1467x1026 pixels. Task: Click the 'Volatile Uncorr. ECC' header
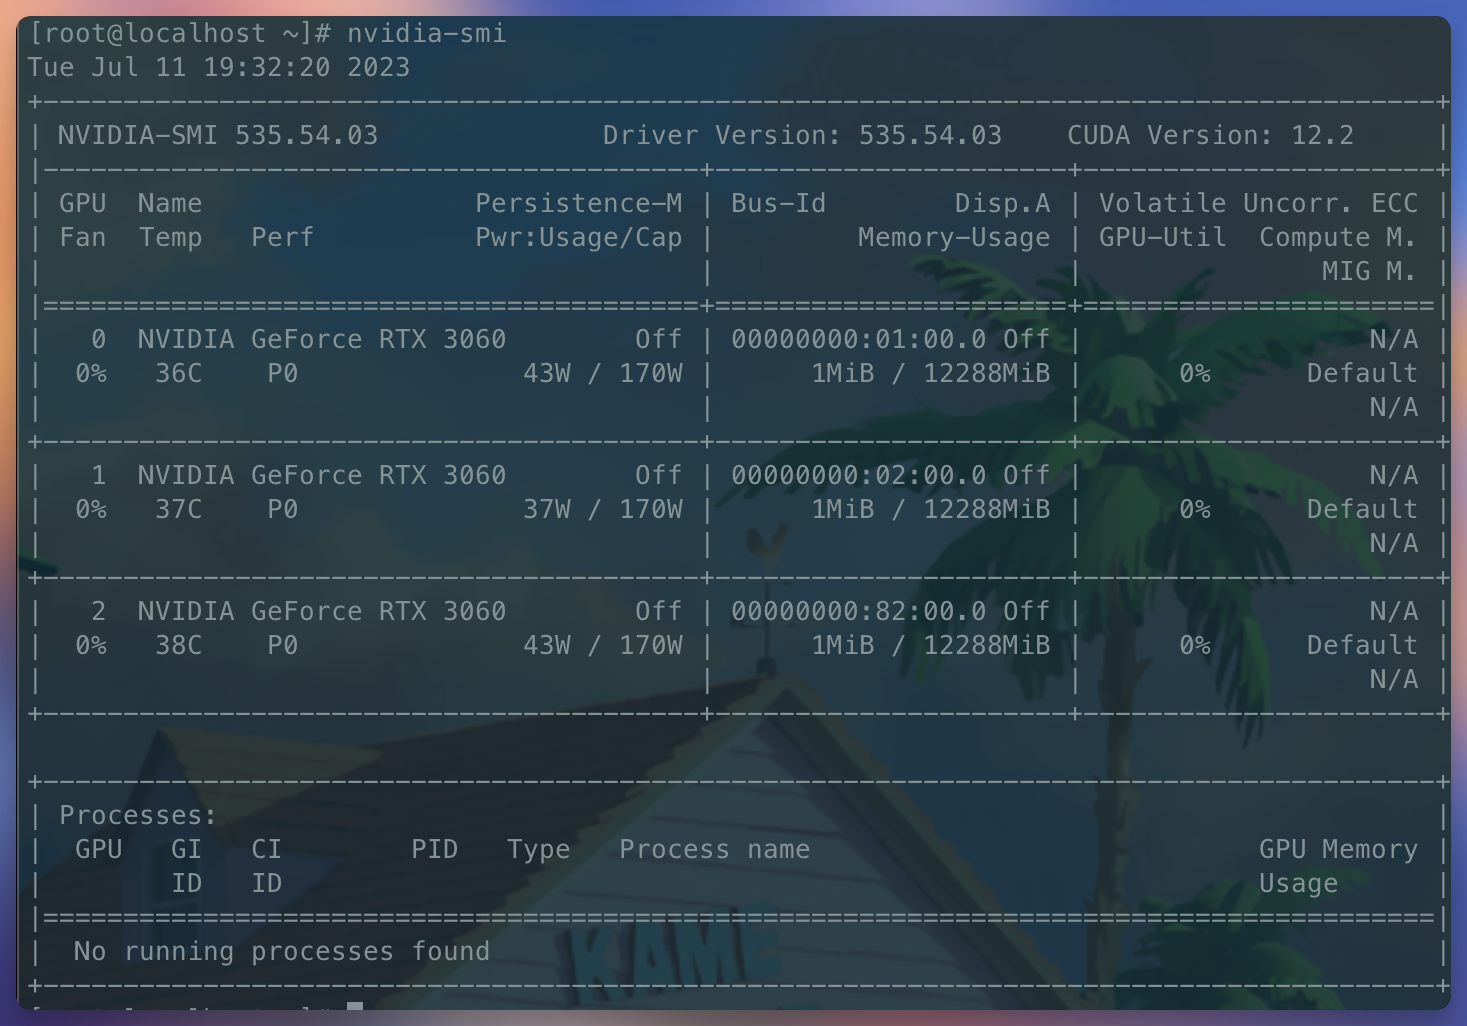point(1258,203)
